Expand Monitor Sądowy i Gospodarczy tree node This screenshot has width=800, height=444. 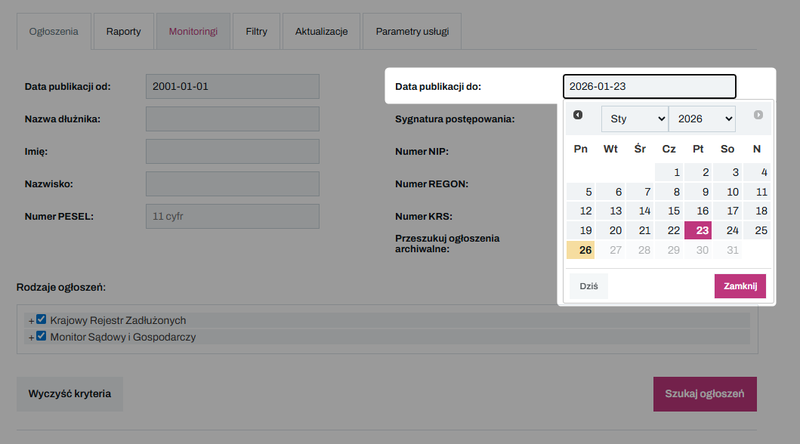(x=31, y=338)
